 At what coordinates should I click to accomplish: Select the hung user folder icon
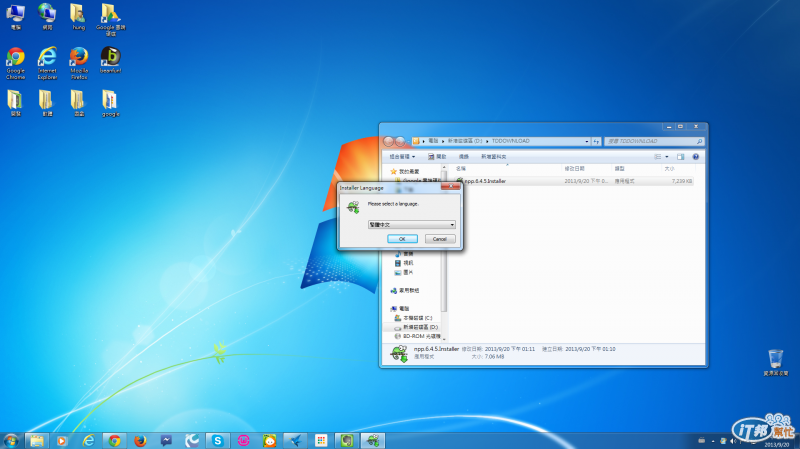79,17
